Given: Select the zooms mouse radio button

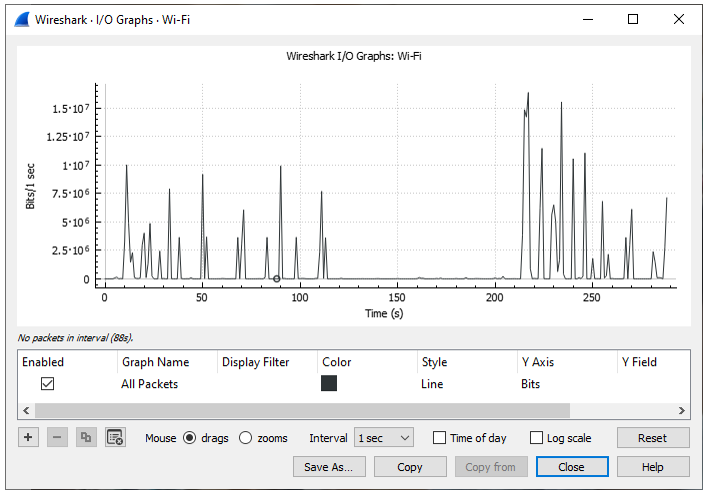Looking at the screenshot, I should tap(245, 438).
